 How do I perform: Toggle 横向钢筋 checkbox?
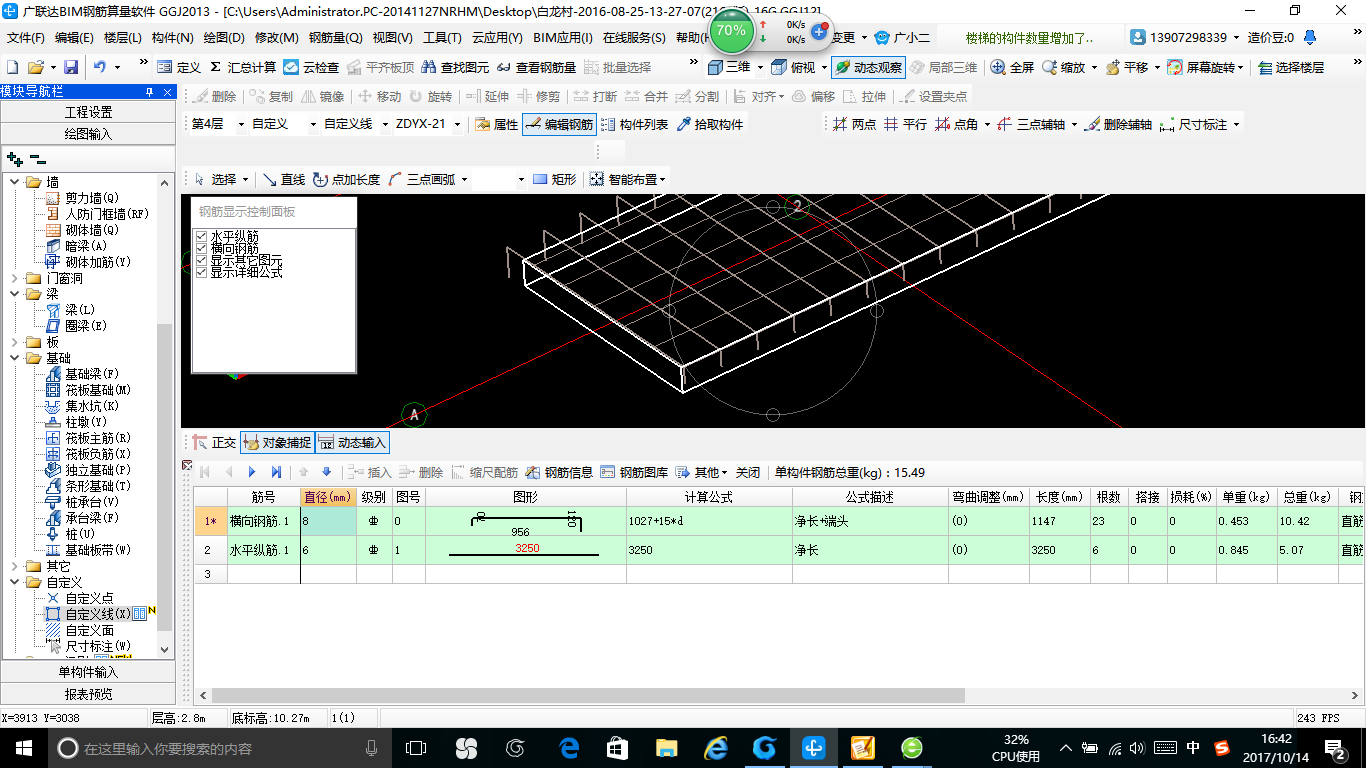coord(201,248)
